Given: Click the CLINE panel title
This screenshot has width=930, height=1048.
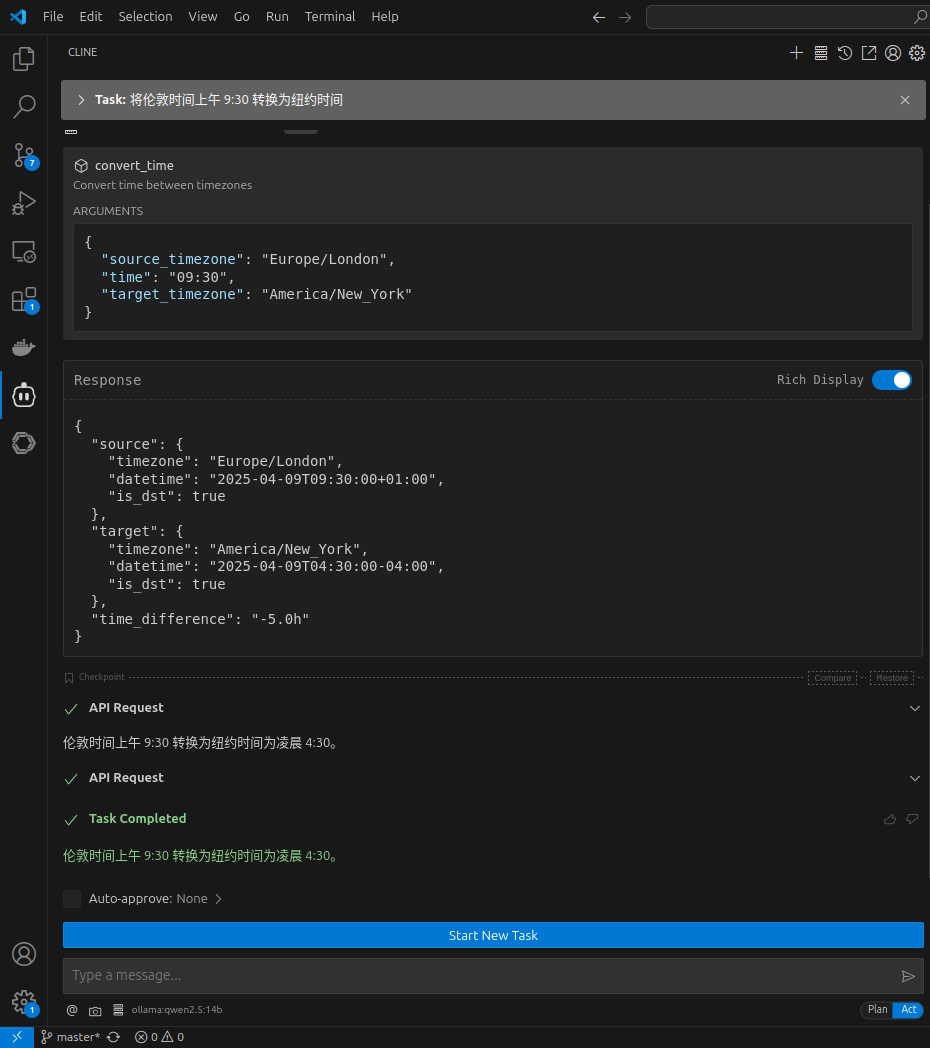Looking at the screenshot, I should 82,52.
